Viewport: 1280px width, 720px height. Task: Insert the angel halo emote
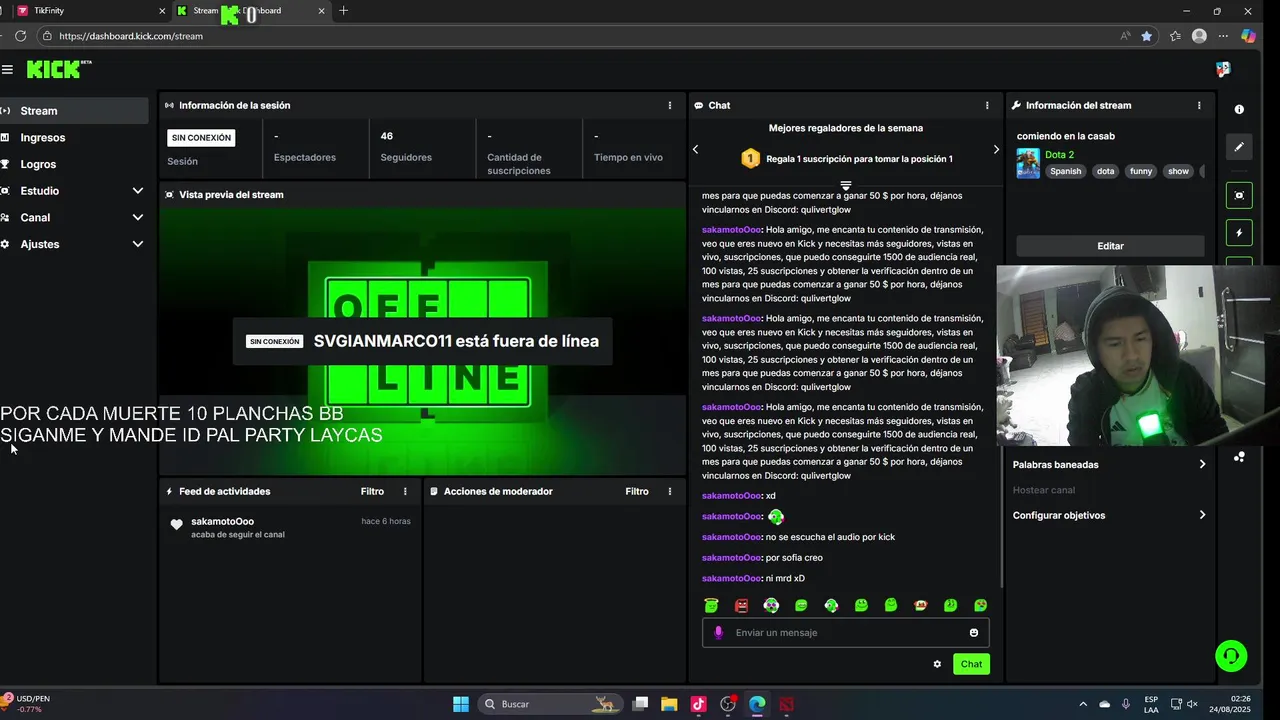coord(711,605)
